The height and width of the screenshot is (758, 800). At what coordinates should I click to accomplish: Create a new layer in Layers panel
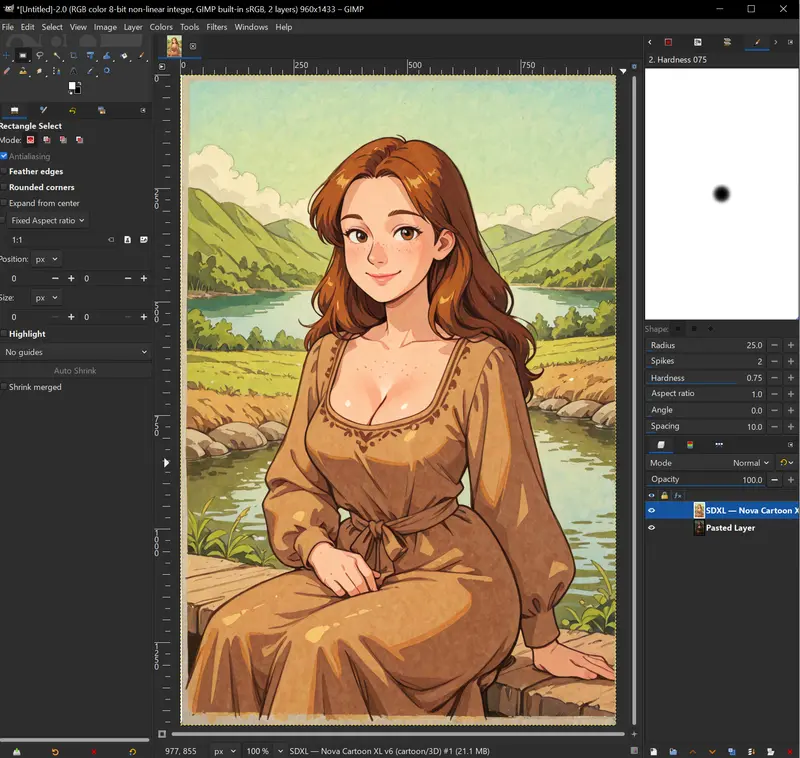click(x=654, y=751)
